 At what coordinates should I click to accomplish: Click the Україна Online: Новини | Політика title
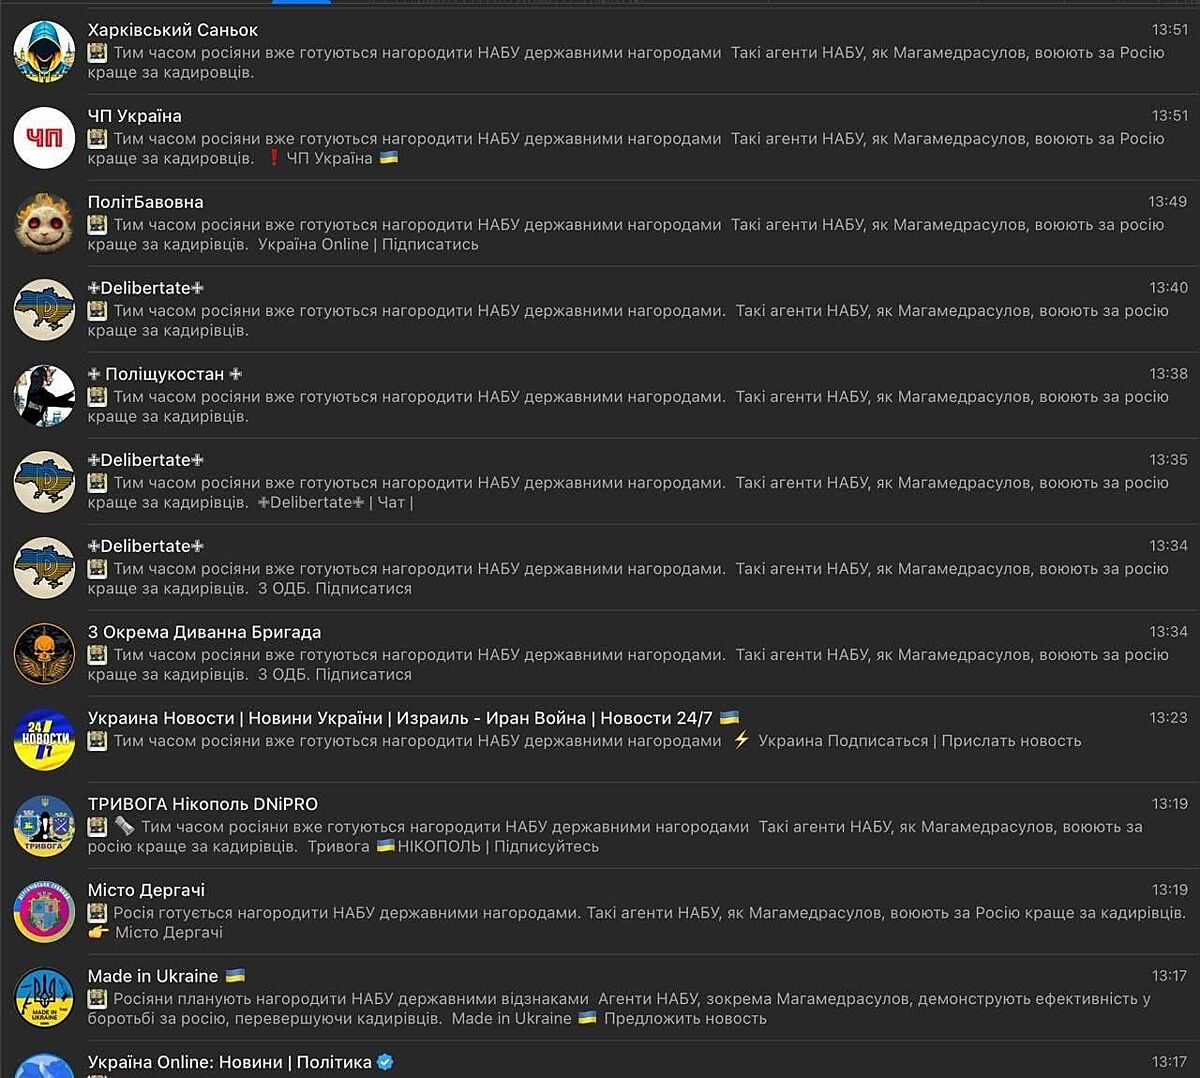pos(230,1062)
